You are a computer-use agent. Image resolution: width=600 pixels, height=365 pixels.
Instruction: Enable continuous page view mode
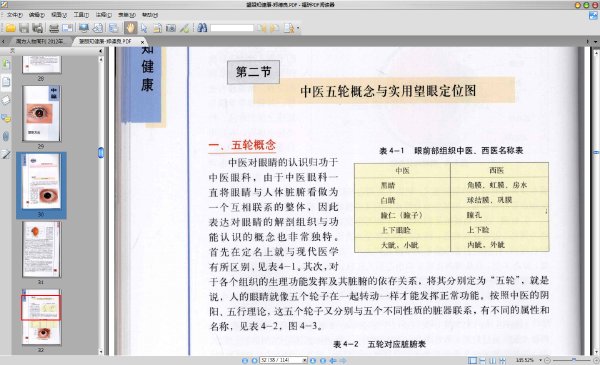click(x=483, y=360)
